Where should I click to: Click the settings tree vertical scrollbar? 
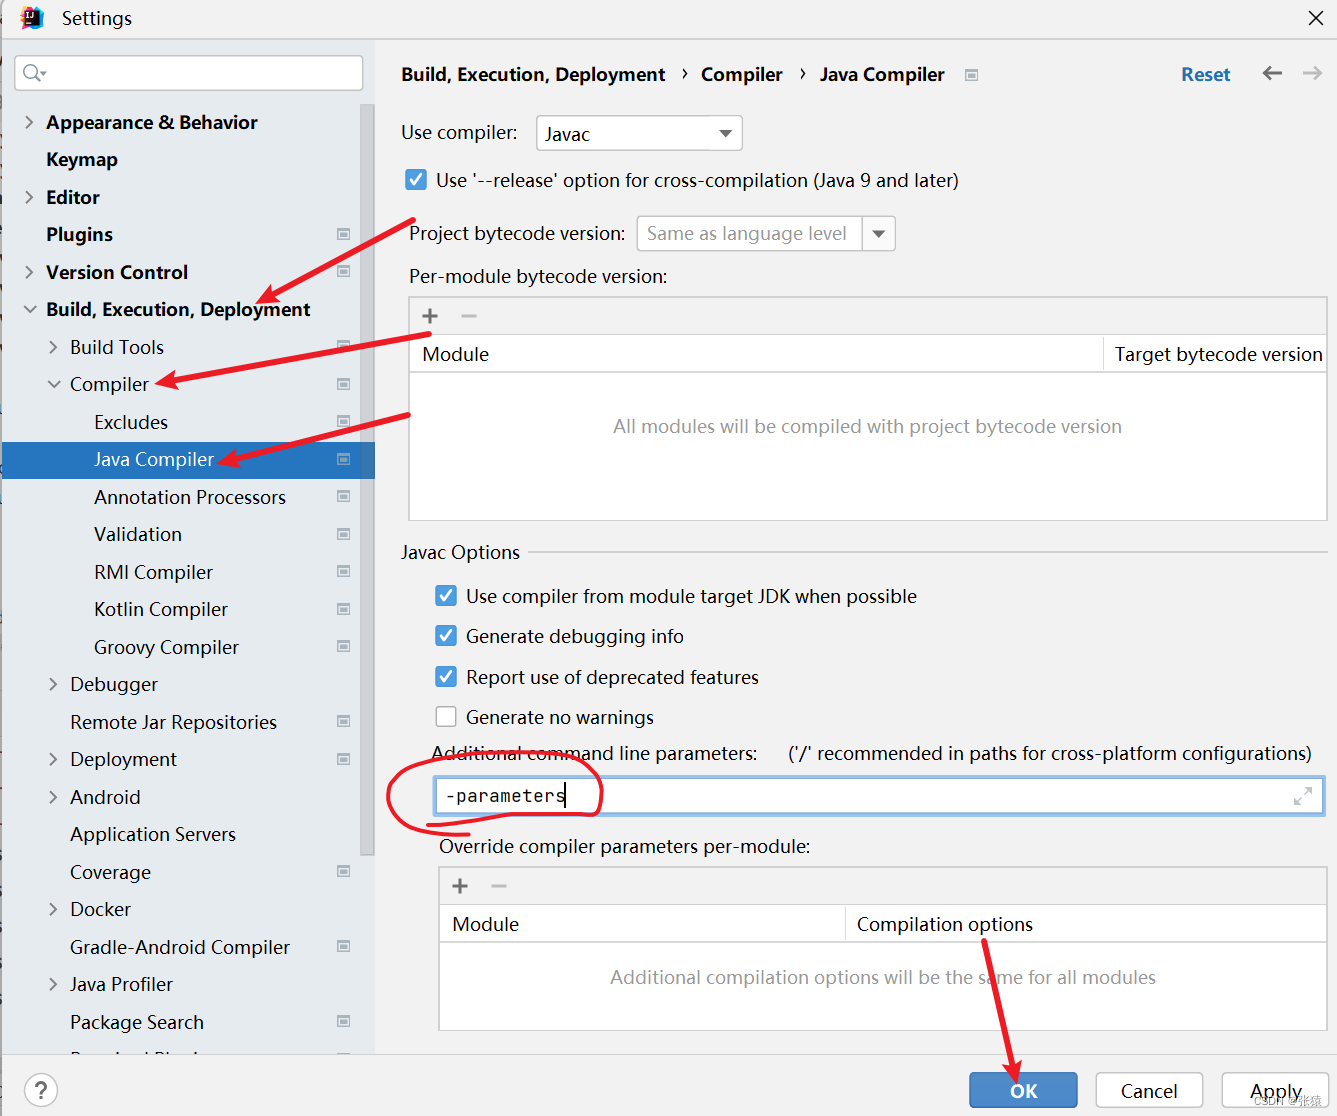pyautogui.click(x=367, y=480)
